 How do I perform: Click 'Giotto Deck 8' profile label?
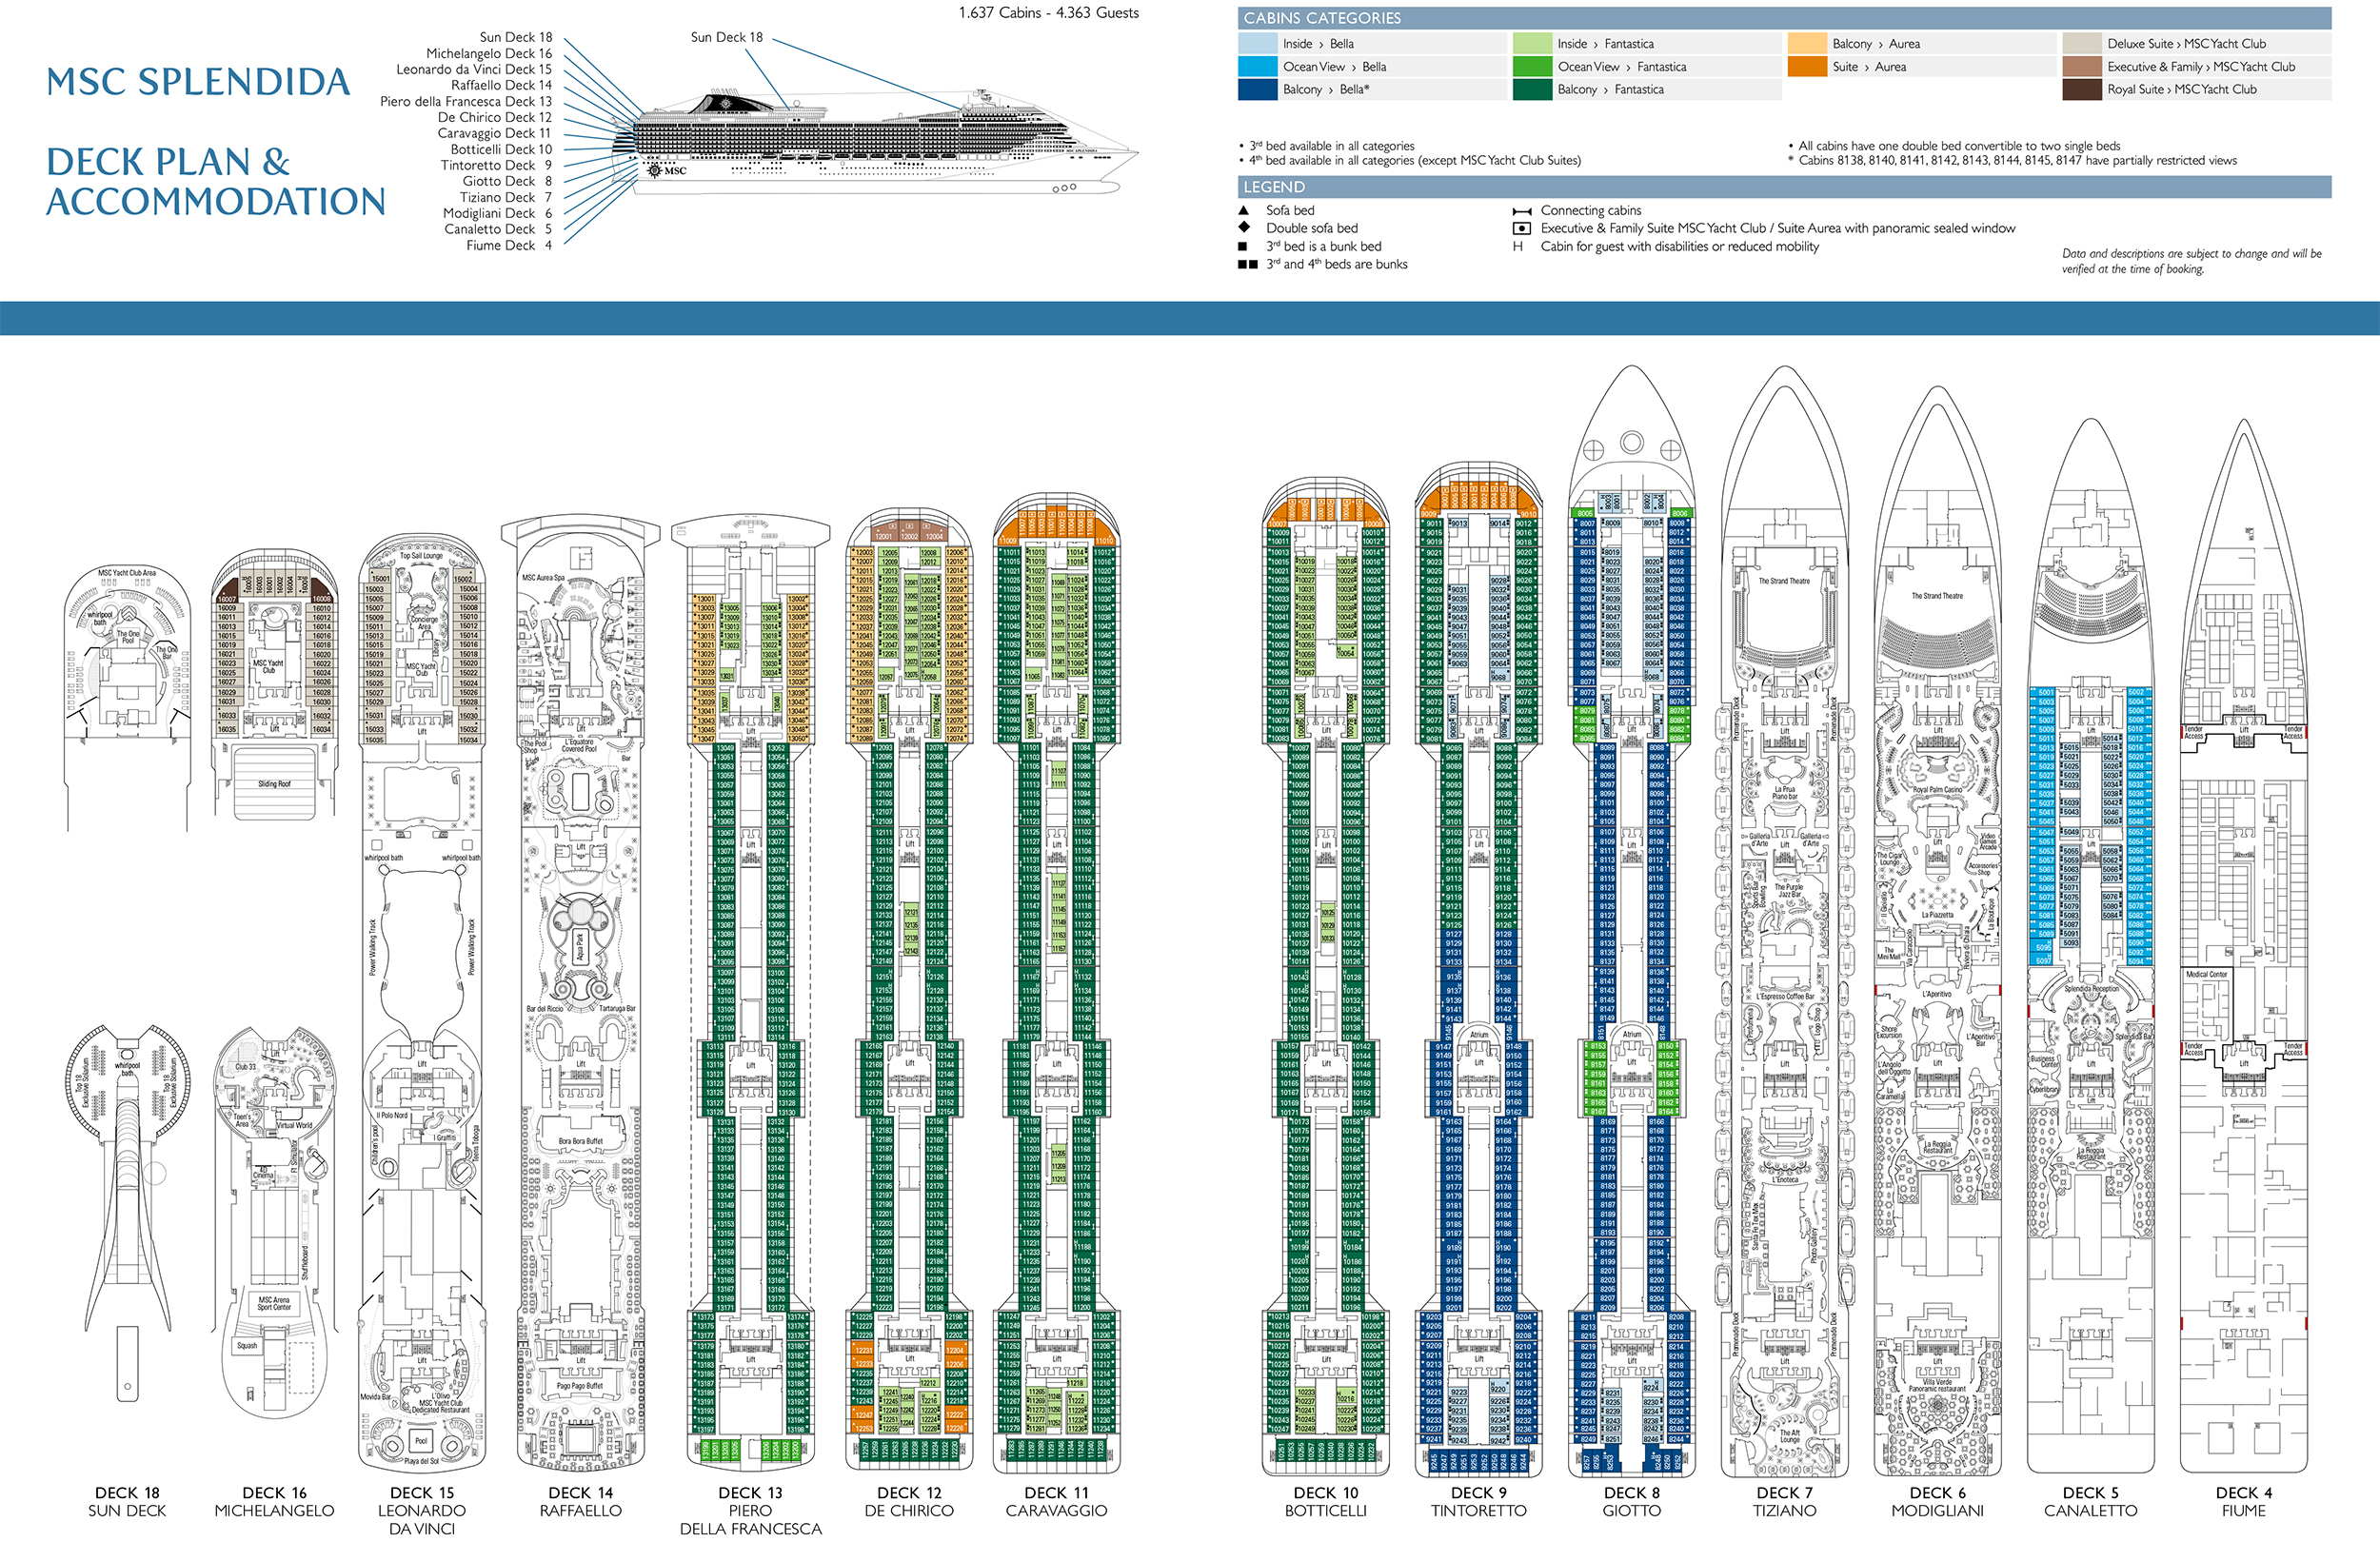click(x=506, y=181)
